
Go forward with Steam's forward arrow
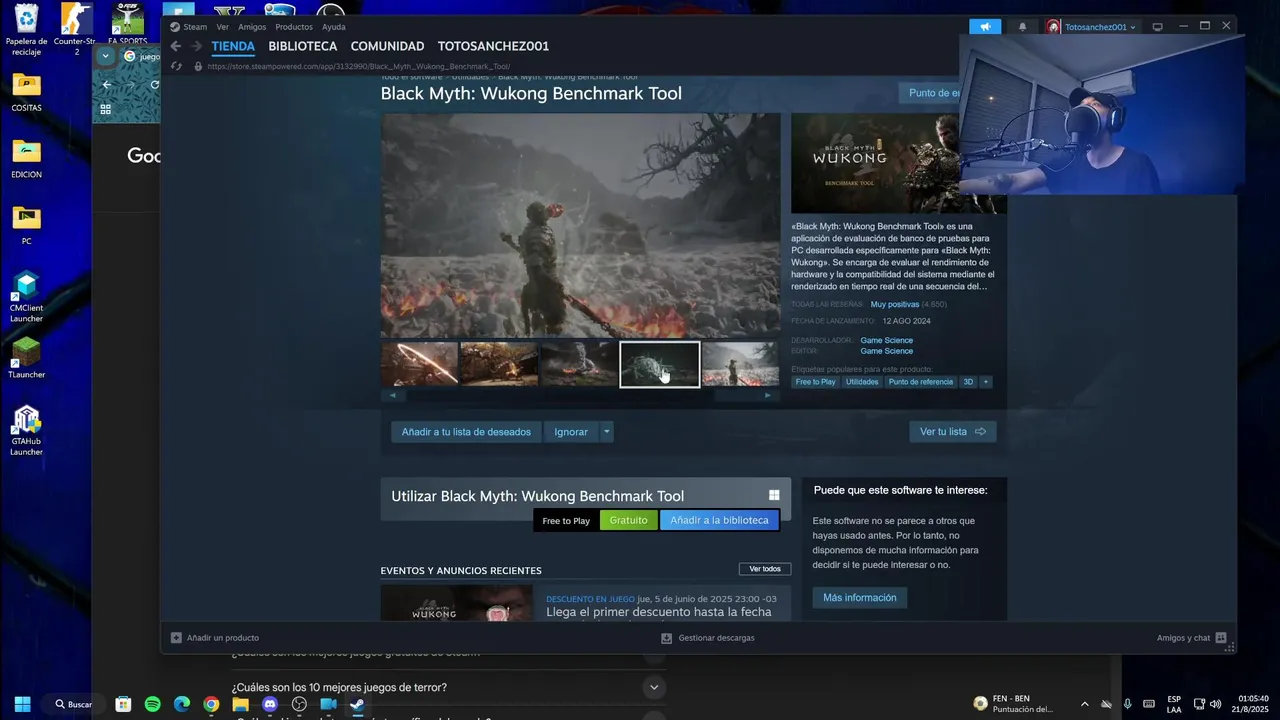tap(197, 46)
